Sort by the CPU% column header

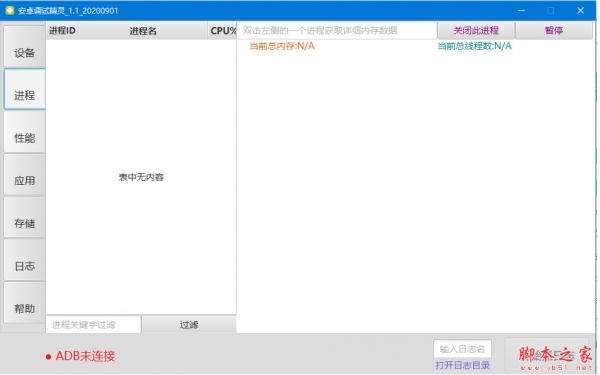tap(223, 31)
